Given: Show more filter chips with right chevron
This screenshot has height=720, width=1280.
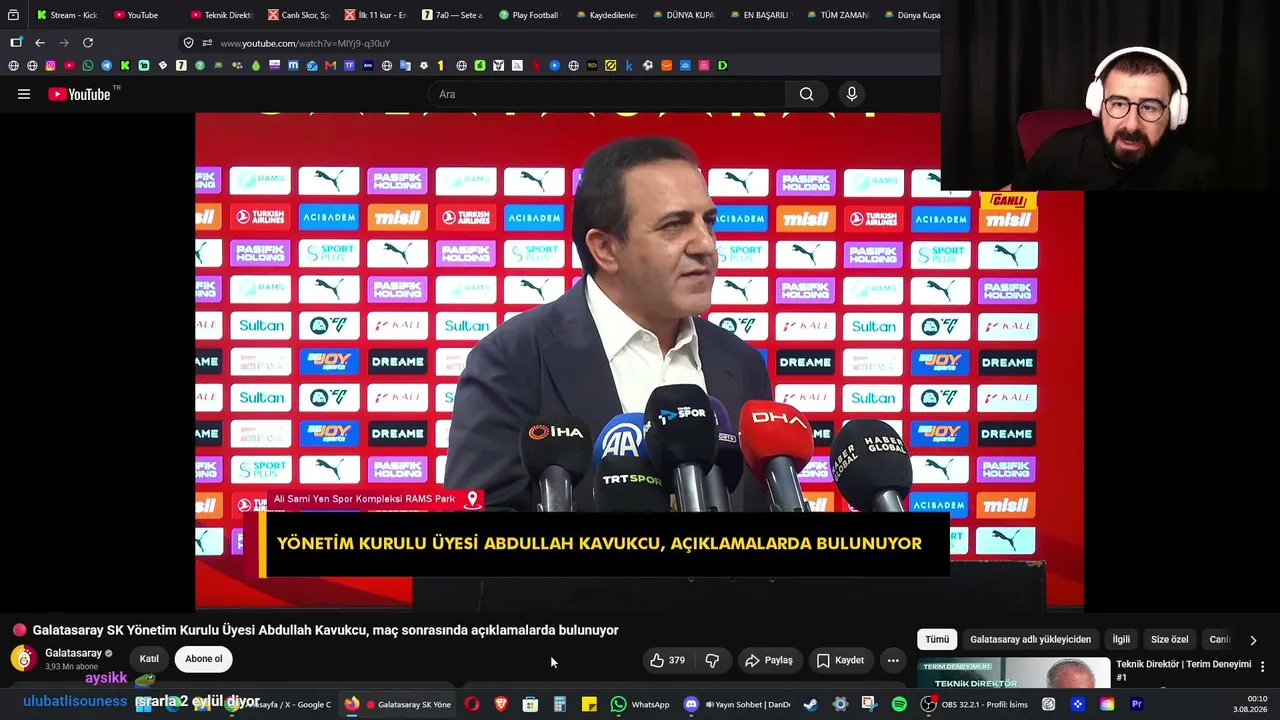Looking at the screenshot, I should [1253, 640].
